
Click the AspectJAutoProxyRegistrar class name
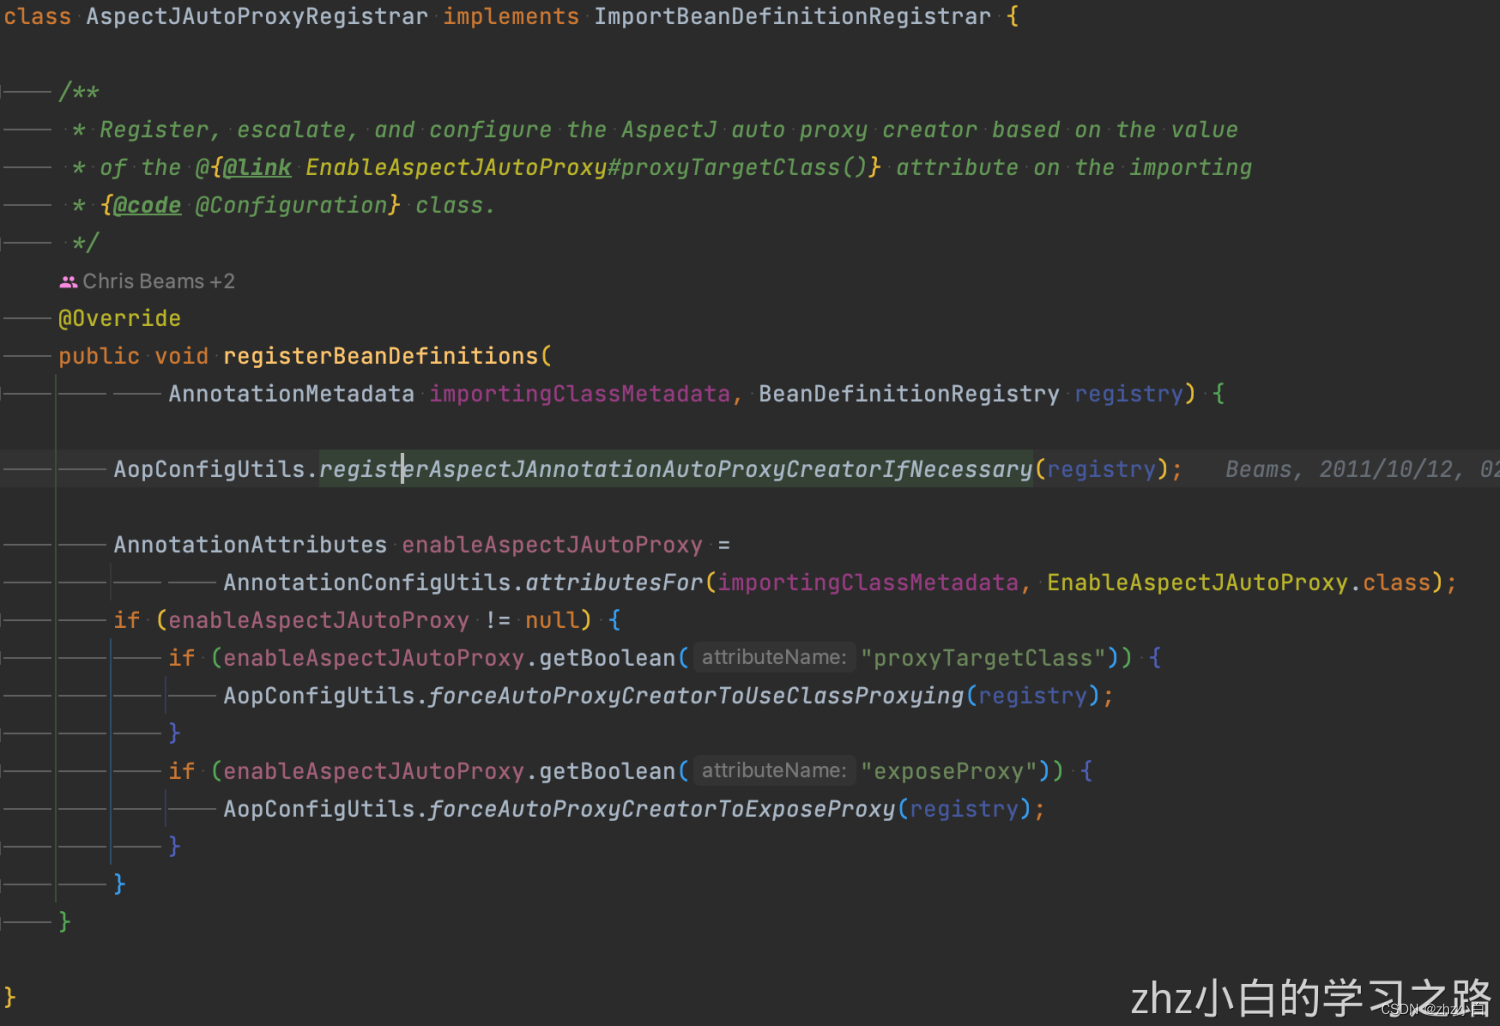257,17
